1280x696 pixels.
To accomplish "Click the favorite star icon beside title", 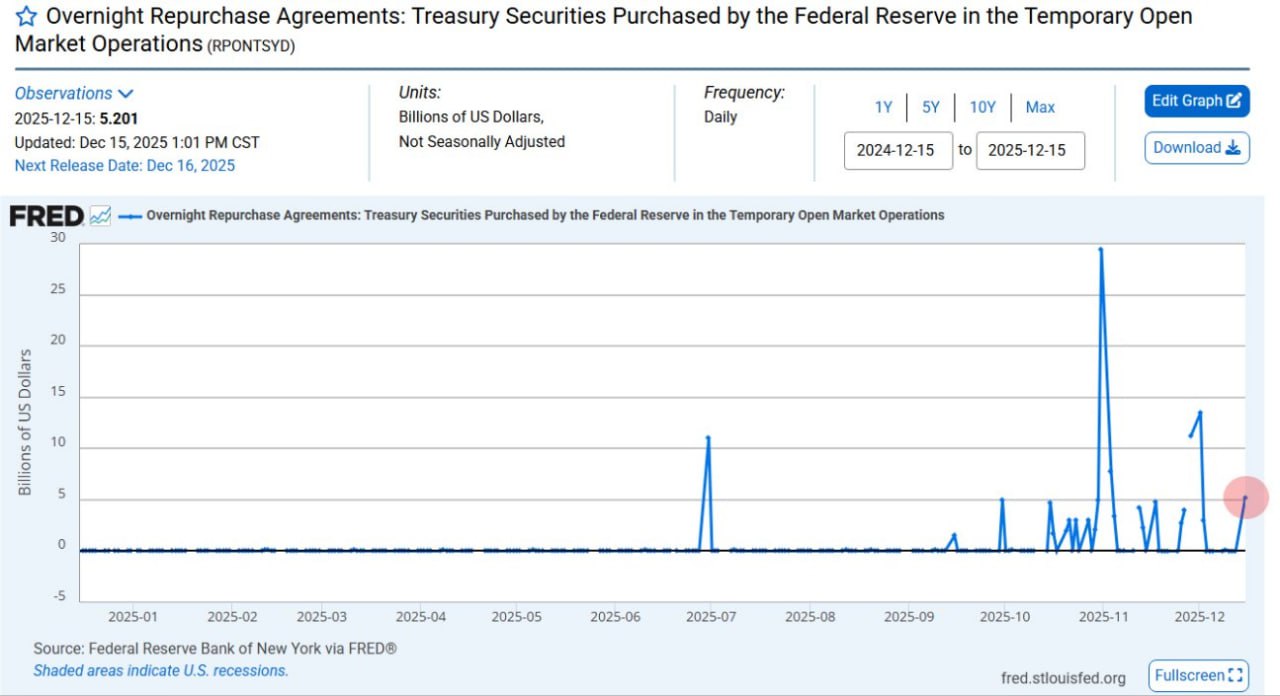I will [x=26, y=17].
